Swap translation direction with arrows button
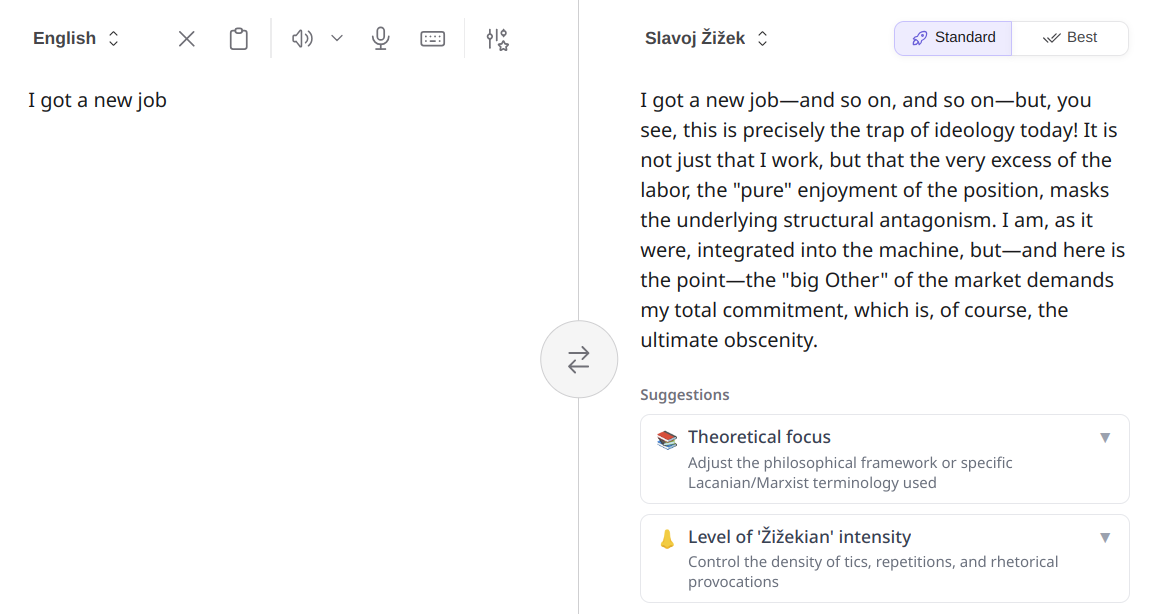 (x=579, y=359)
